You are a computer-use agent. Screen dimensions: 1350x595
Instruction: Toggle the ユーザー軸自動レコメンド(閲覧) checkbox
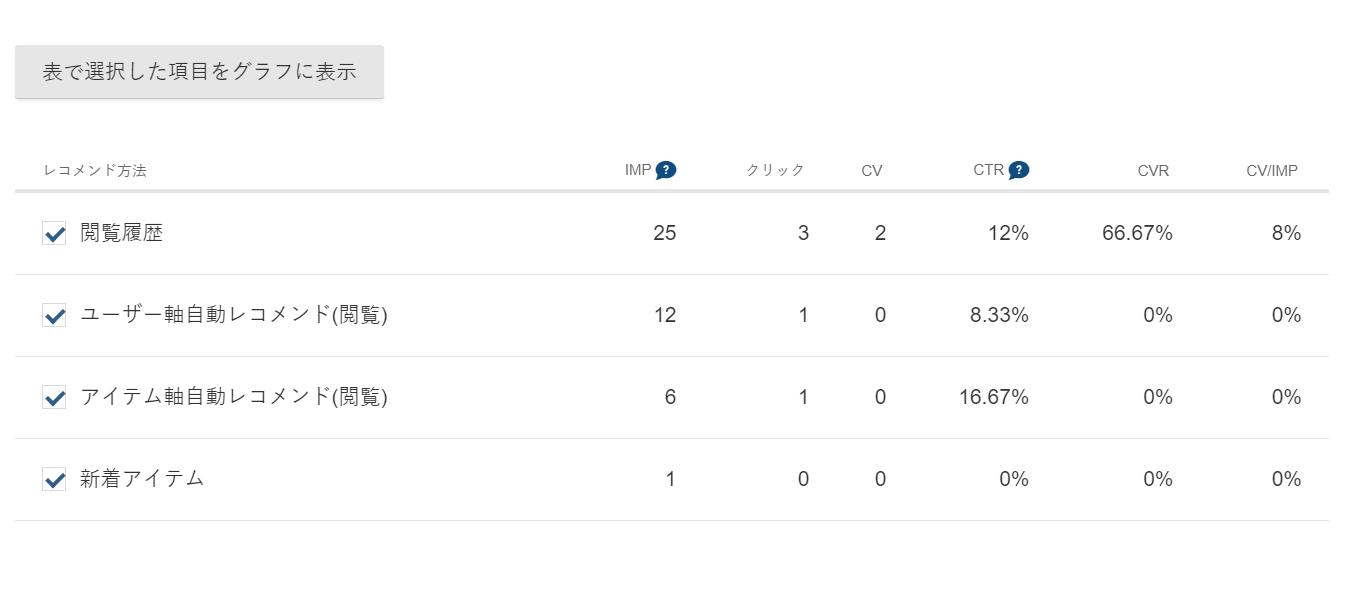click(54, 316)
